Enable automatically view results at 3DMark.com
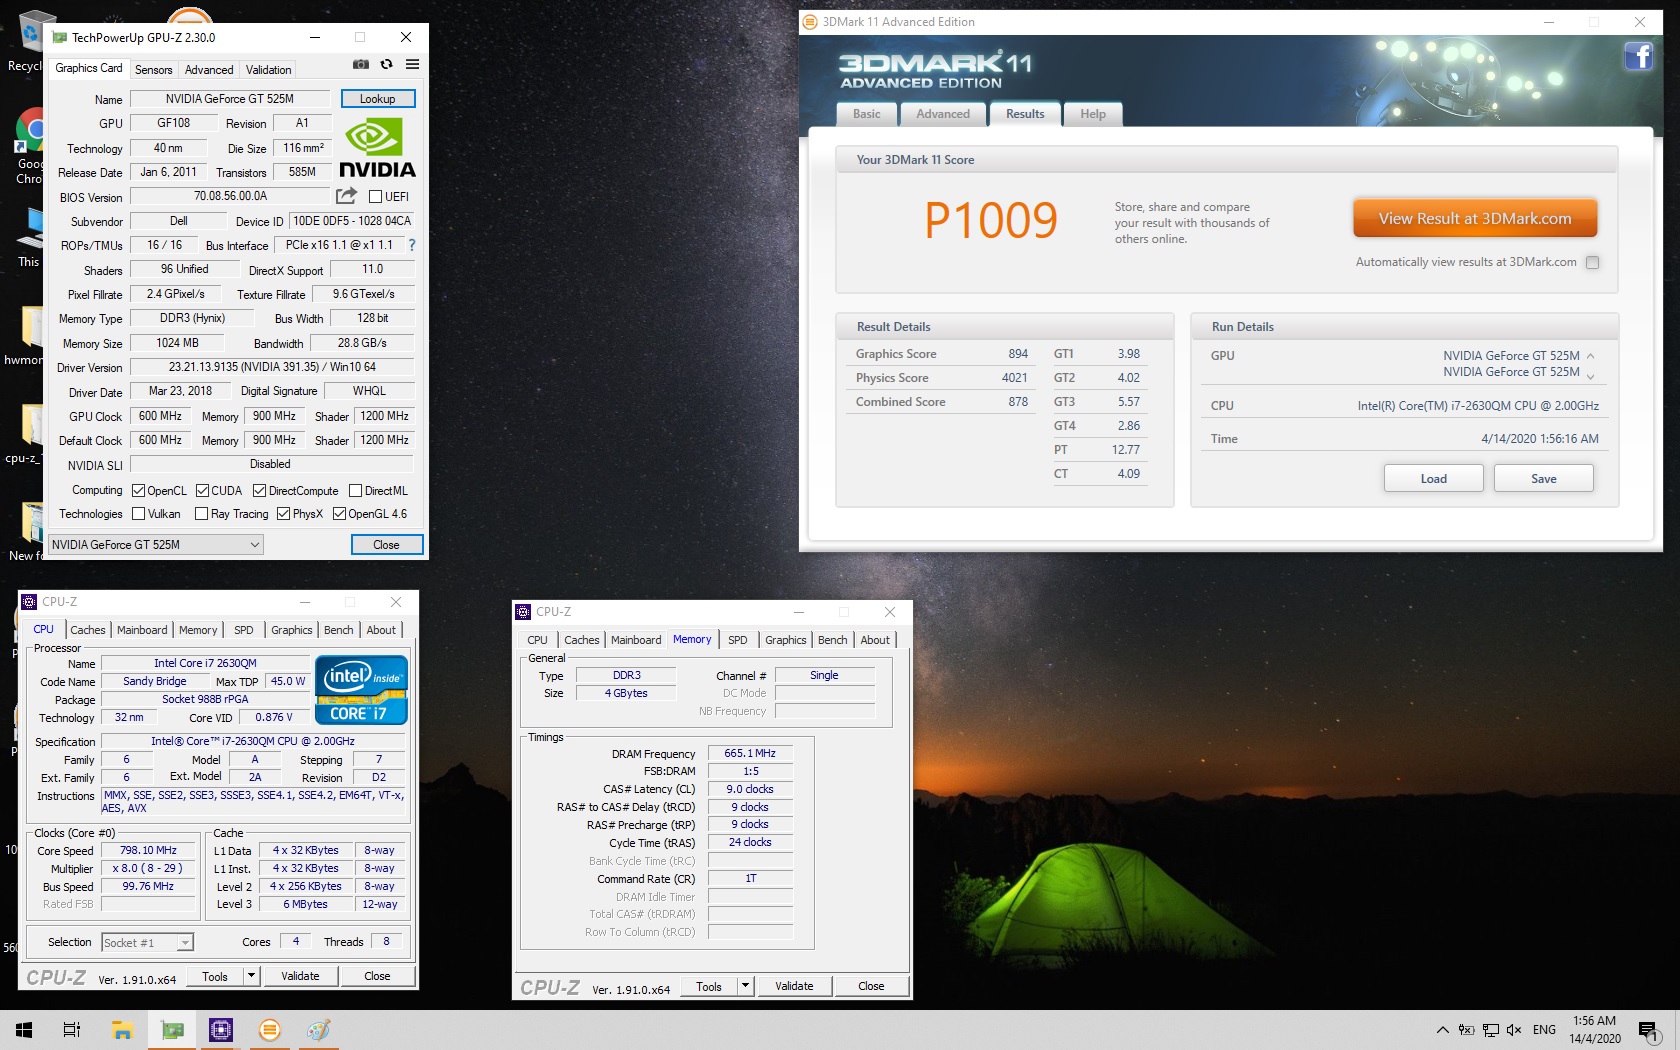1680x1050 pixels. (1593, 263)
